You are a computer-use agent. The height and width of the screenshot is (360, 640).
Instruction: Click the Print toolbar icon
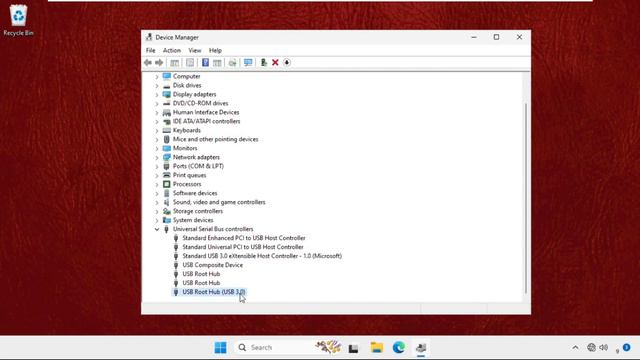[x=232, y=62]
